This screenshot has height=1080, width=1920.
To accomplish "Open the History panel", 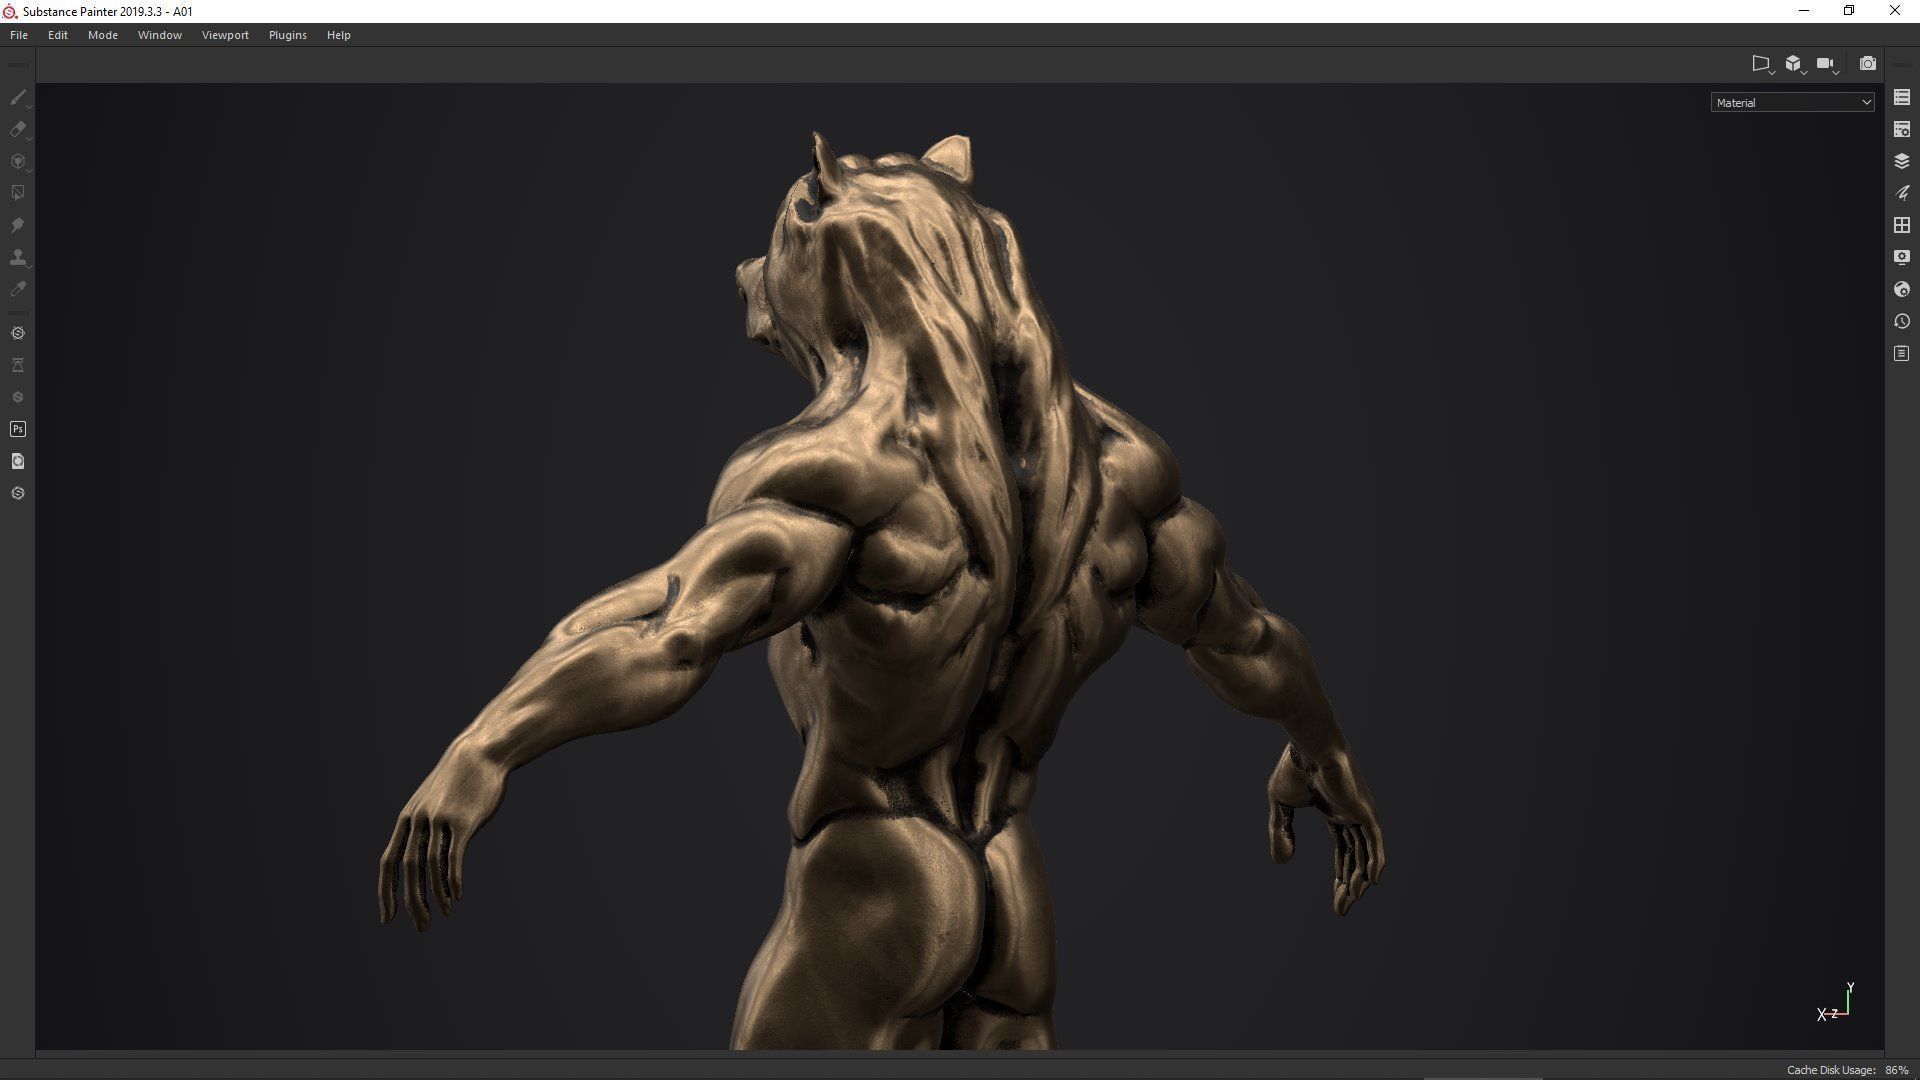I will pyautogui.click(x=1902, y=321).
